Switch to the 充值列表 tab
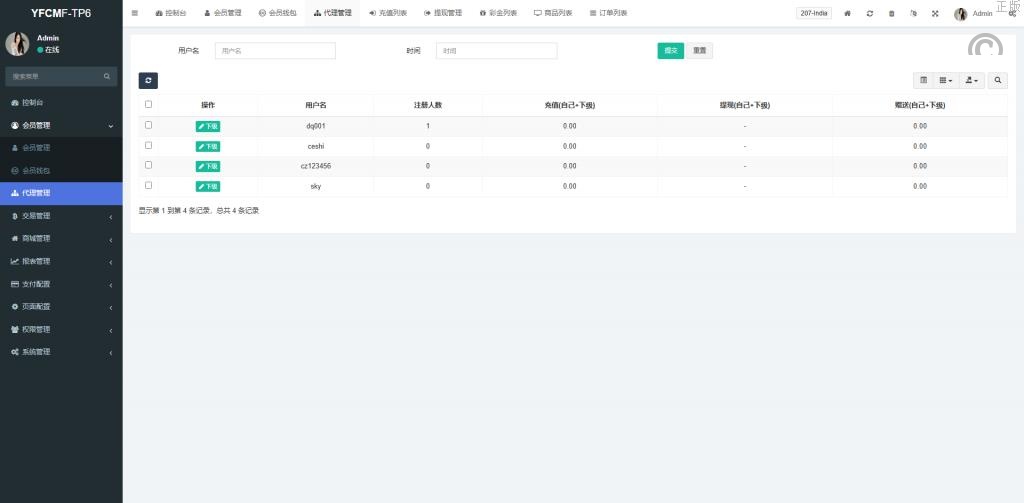This screenshot has width=1024, height=503. click(388, 13)
